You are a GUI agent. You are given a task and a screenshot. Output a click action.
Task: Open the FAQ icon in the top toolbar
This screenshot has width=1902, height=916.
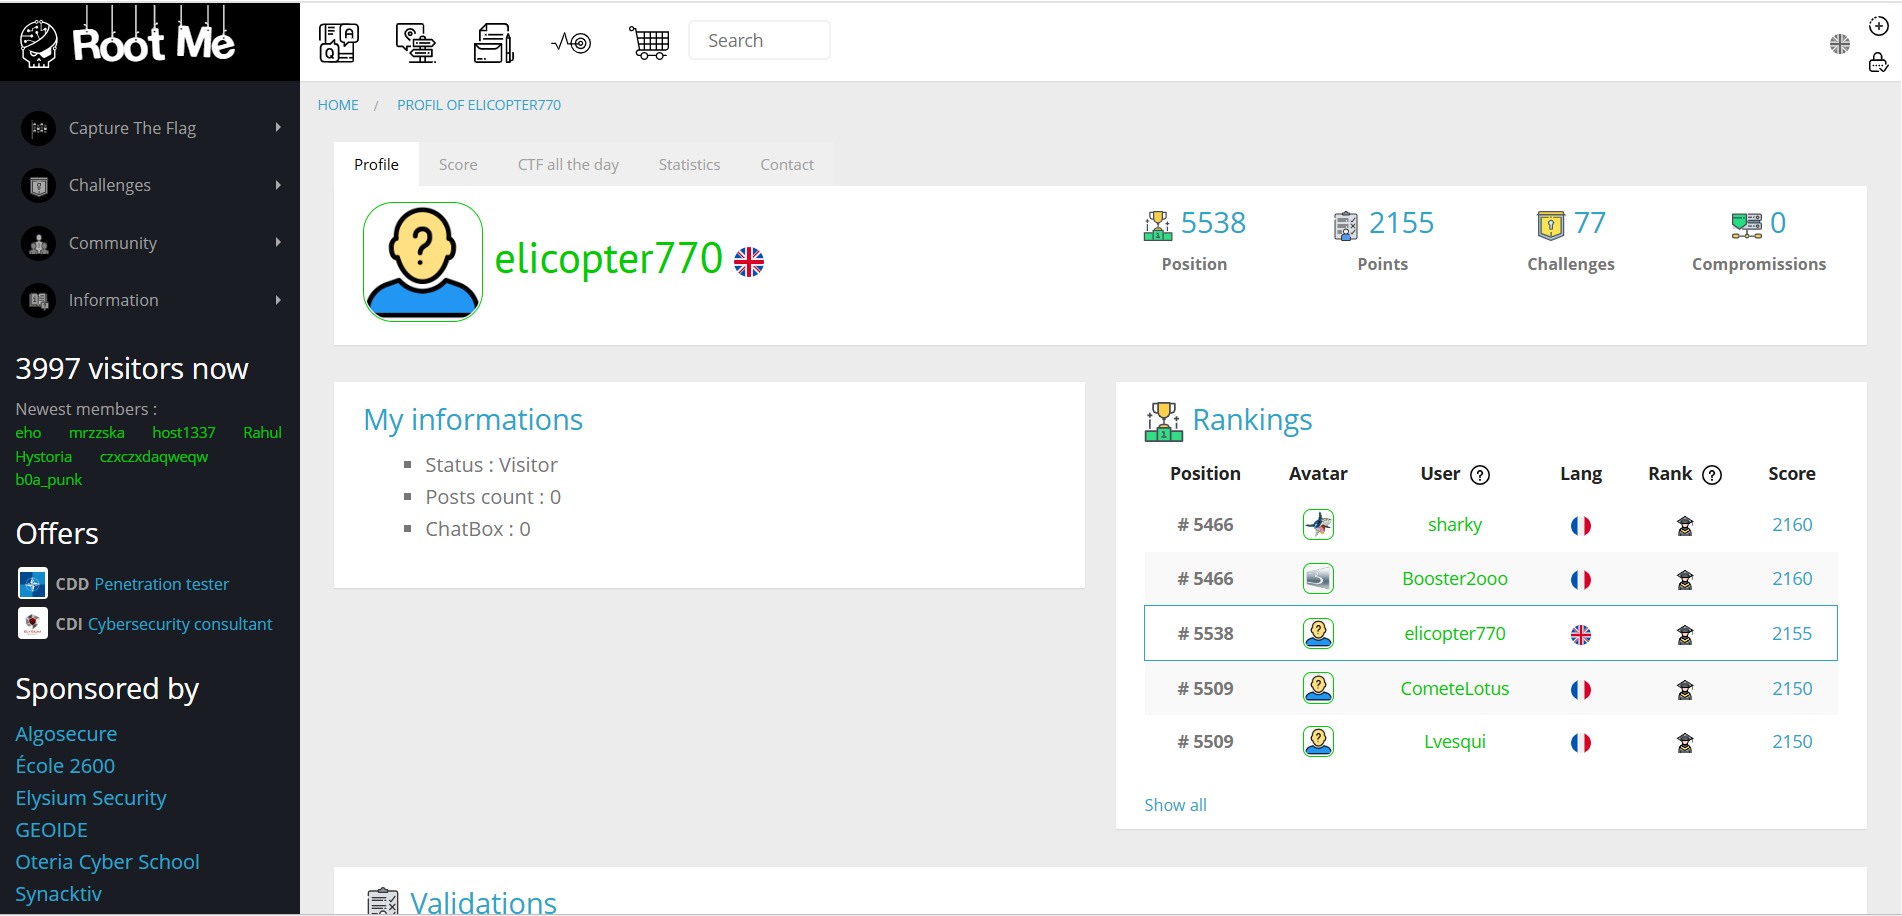point(338,41)
